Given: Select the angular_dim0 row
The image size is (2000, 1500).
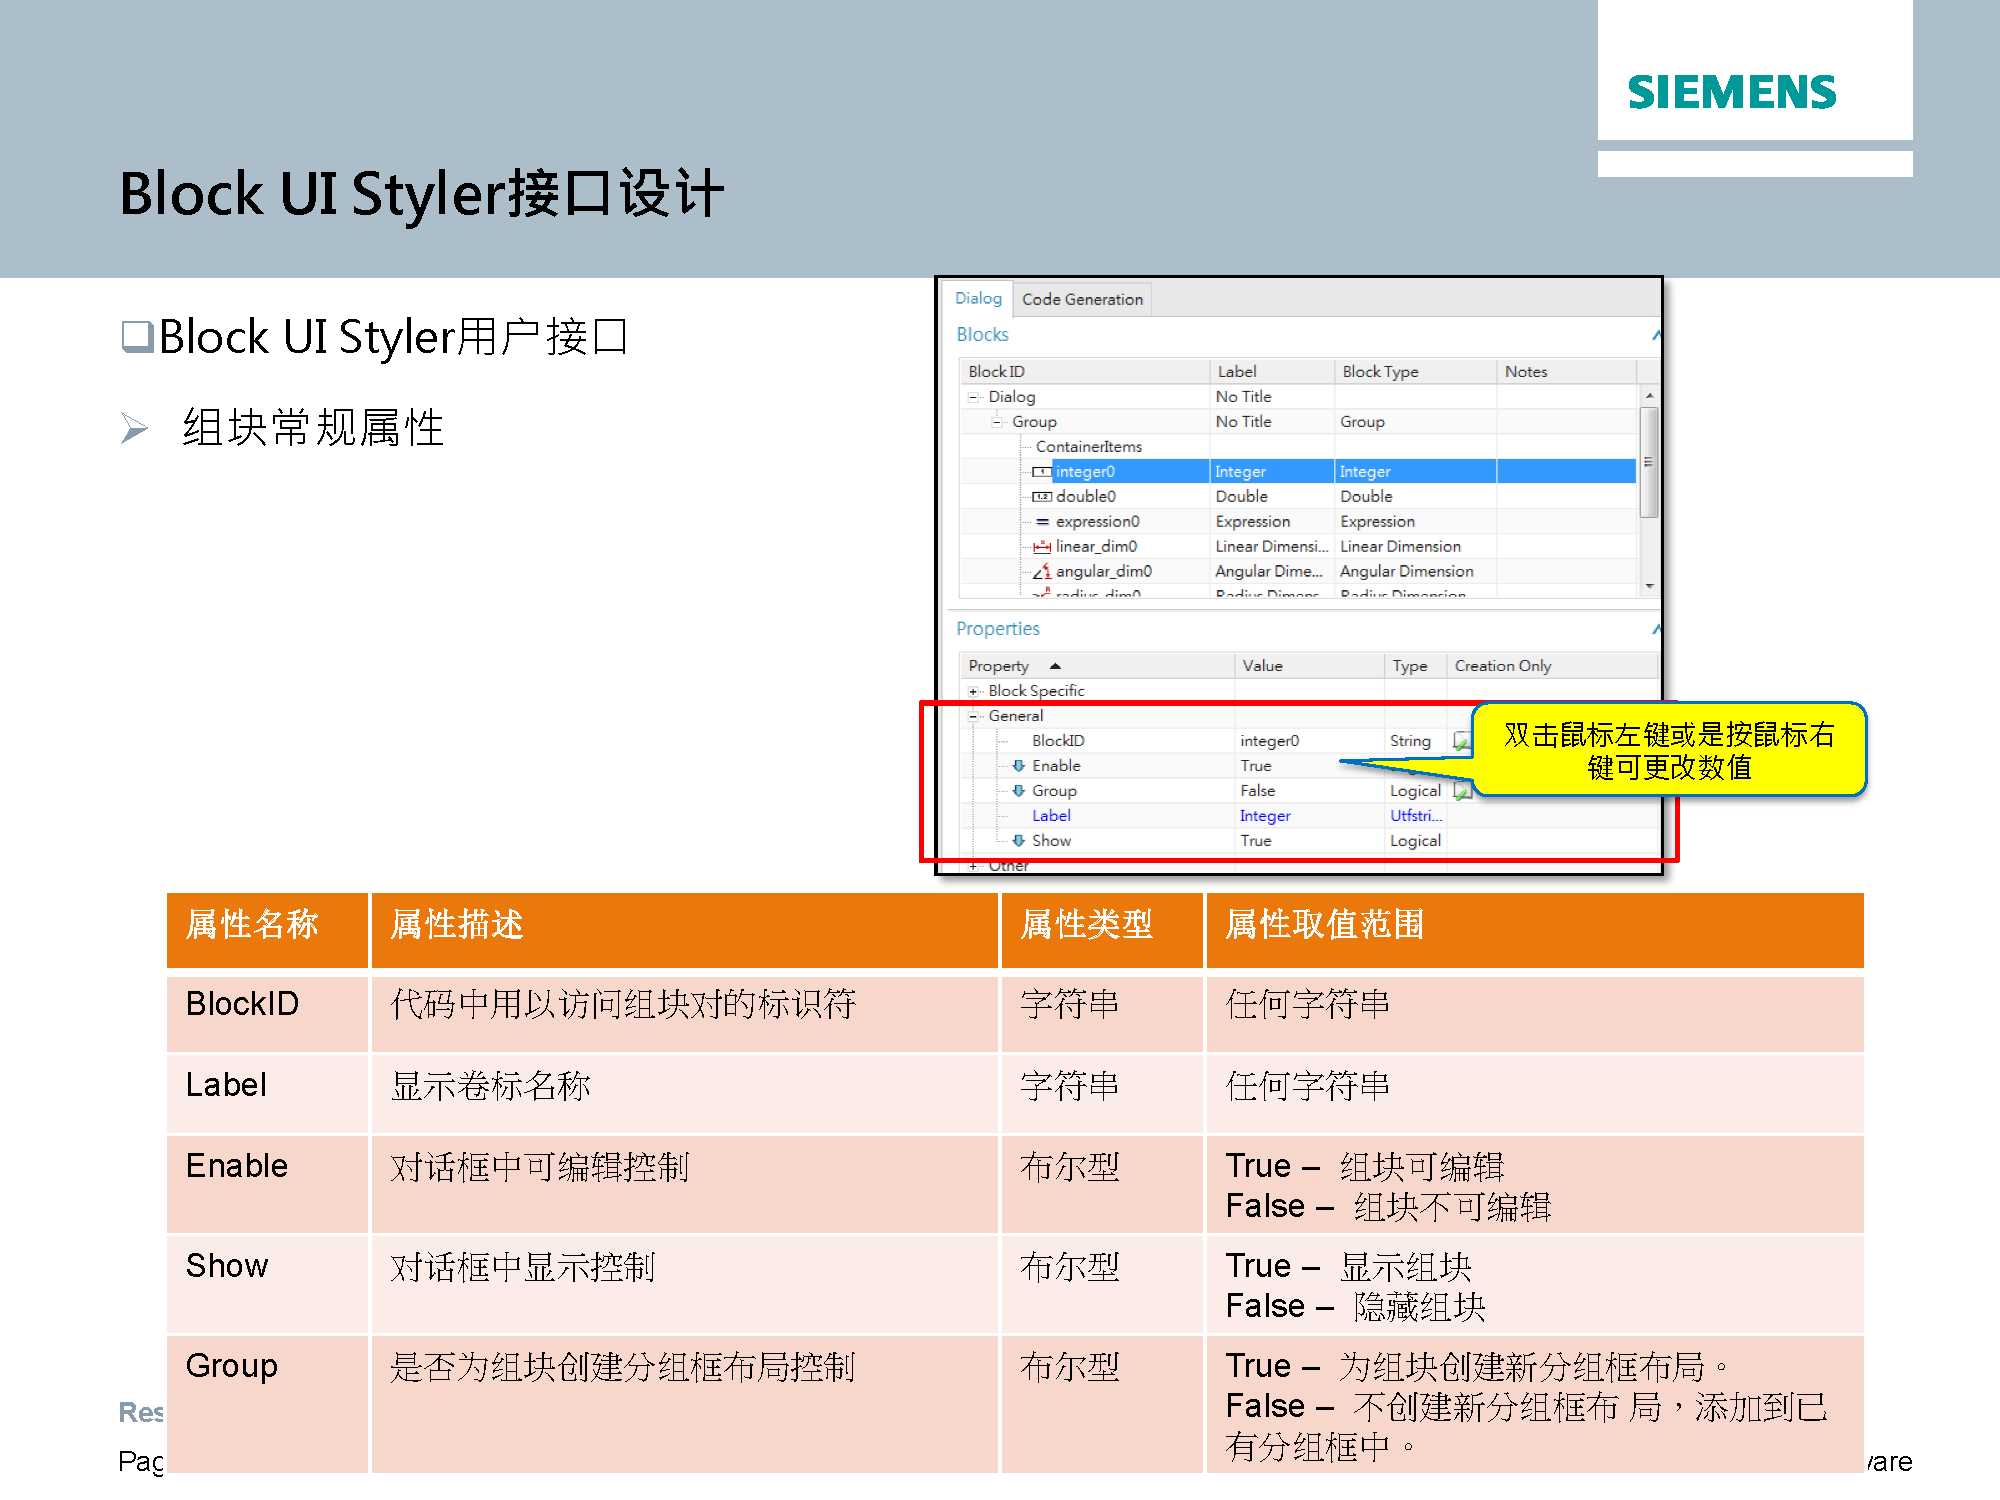Looking at the screenshot, I should tap(1298, 571).
